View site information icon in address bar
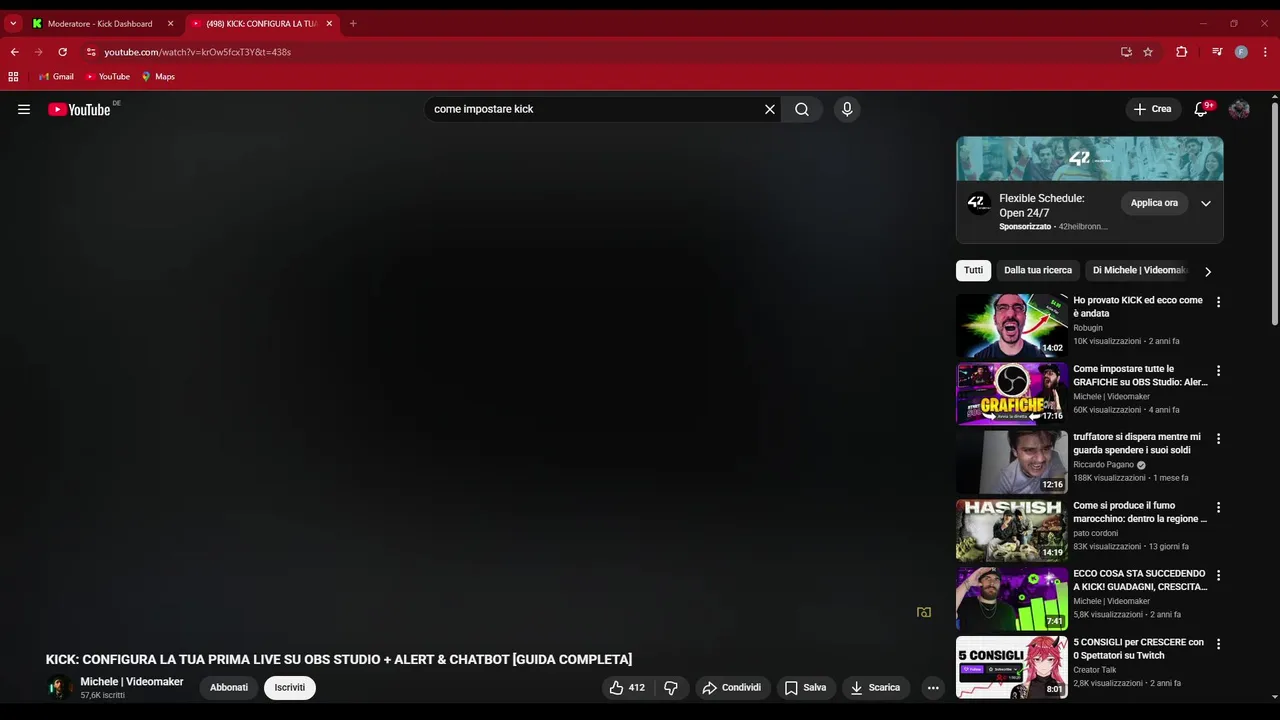This screenshot has width=1280, height=720. tap(91, 52)
